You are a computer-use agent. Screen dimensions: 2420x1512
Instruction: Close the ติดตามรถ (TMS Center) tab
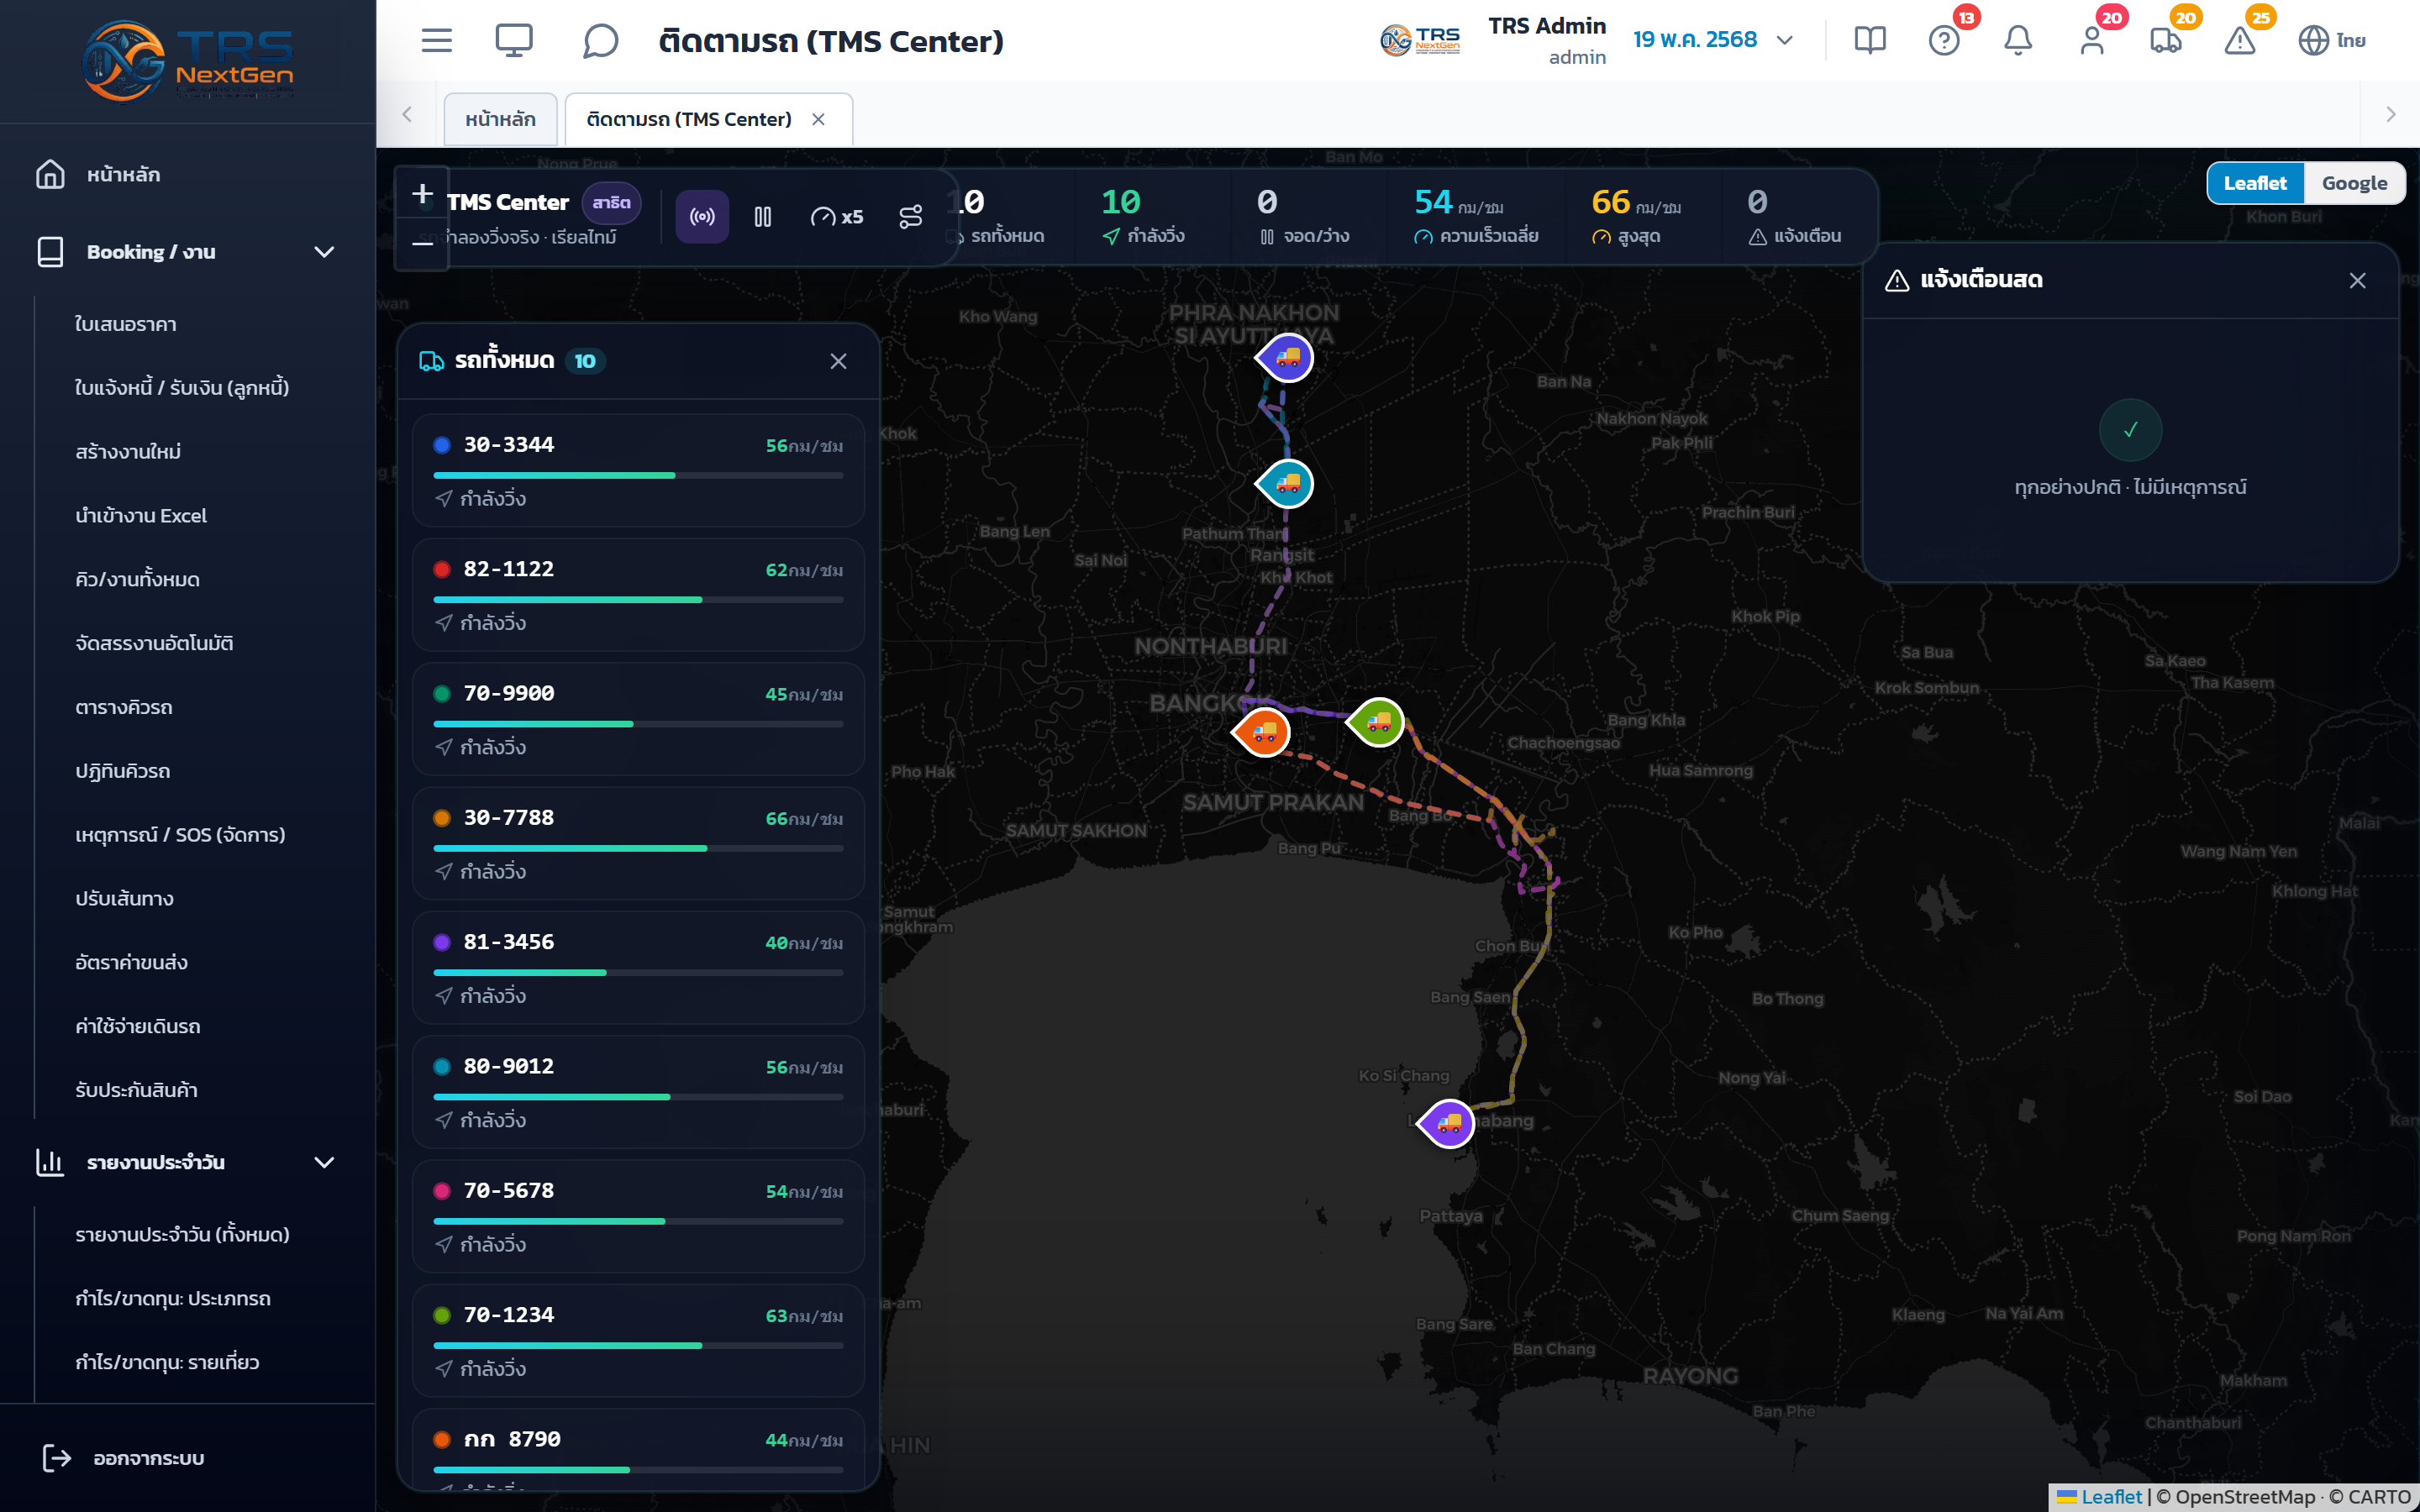click(818, 119)
